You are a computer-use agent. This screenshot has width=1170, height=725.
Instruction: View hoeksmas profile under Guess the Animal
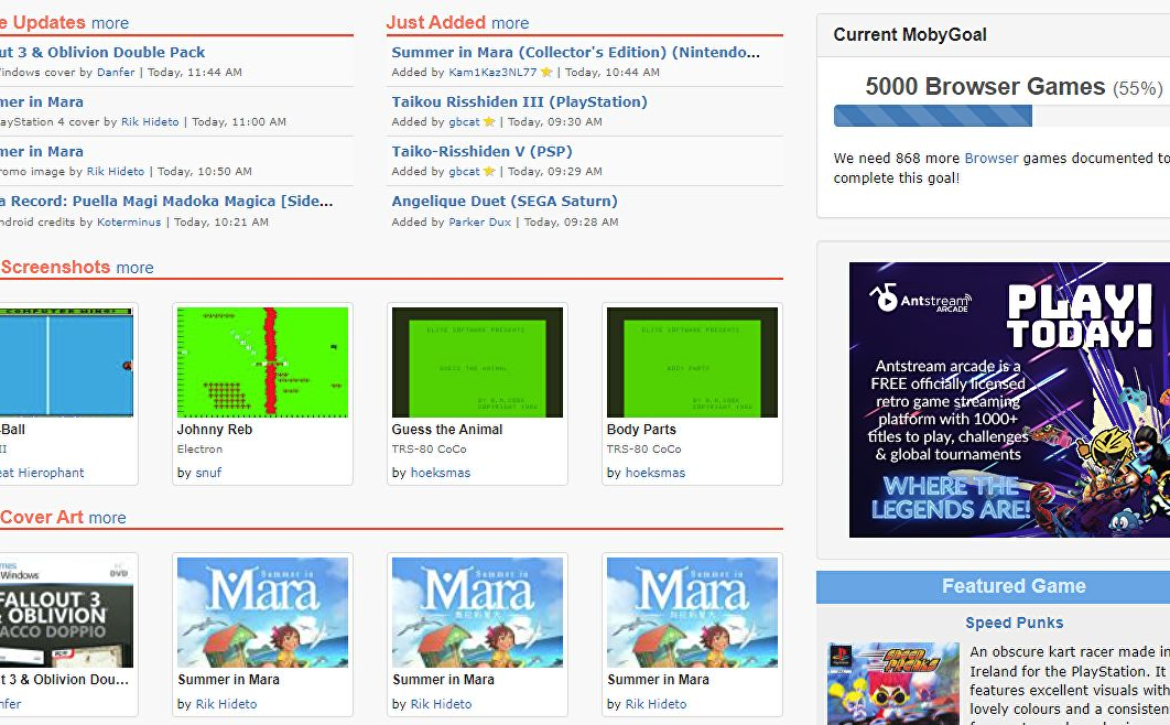440,473
